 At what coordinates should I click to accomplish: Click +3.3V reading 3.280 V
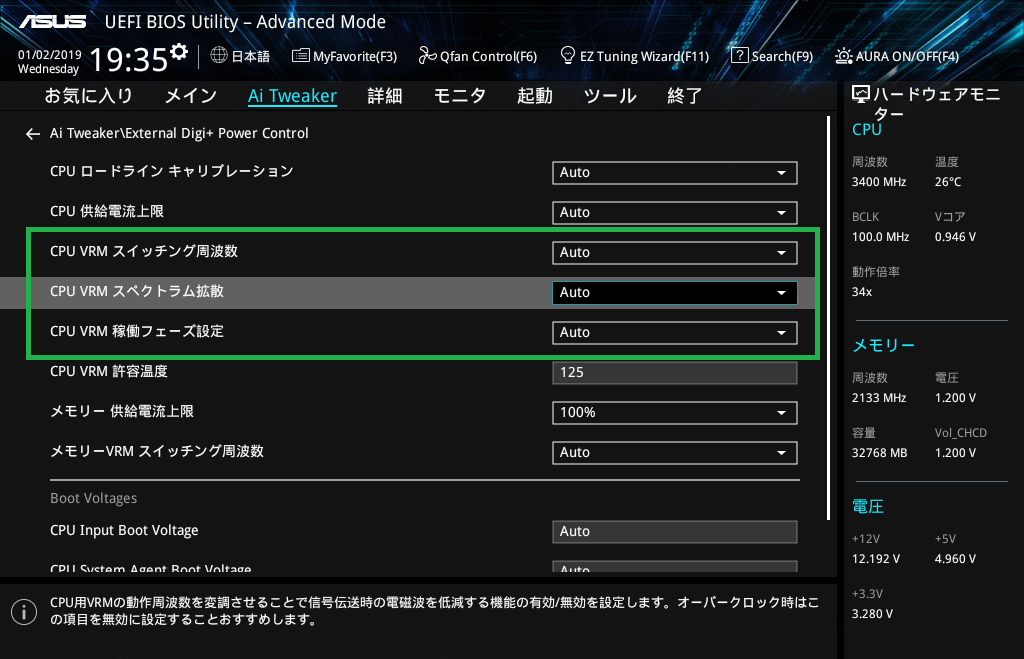pyautogui.click(x=872, y=614)
